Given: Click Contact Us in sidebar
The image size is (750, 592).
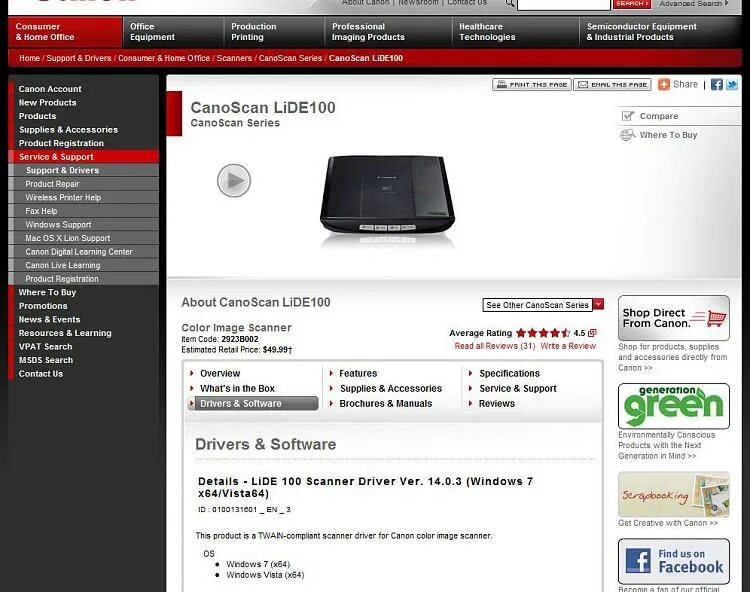Looking at the screenshot, I should 41,374.
